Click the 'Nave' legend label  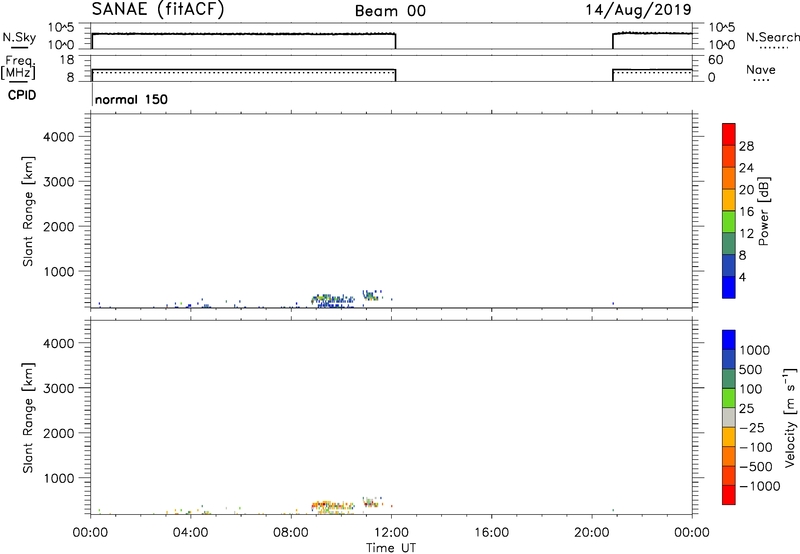pos(761,70)
